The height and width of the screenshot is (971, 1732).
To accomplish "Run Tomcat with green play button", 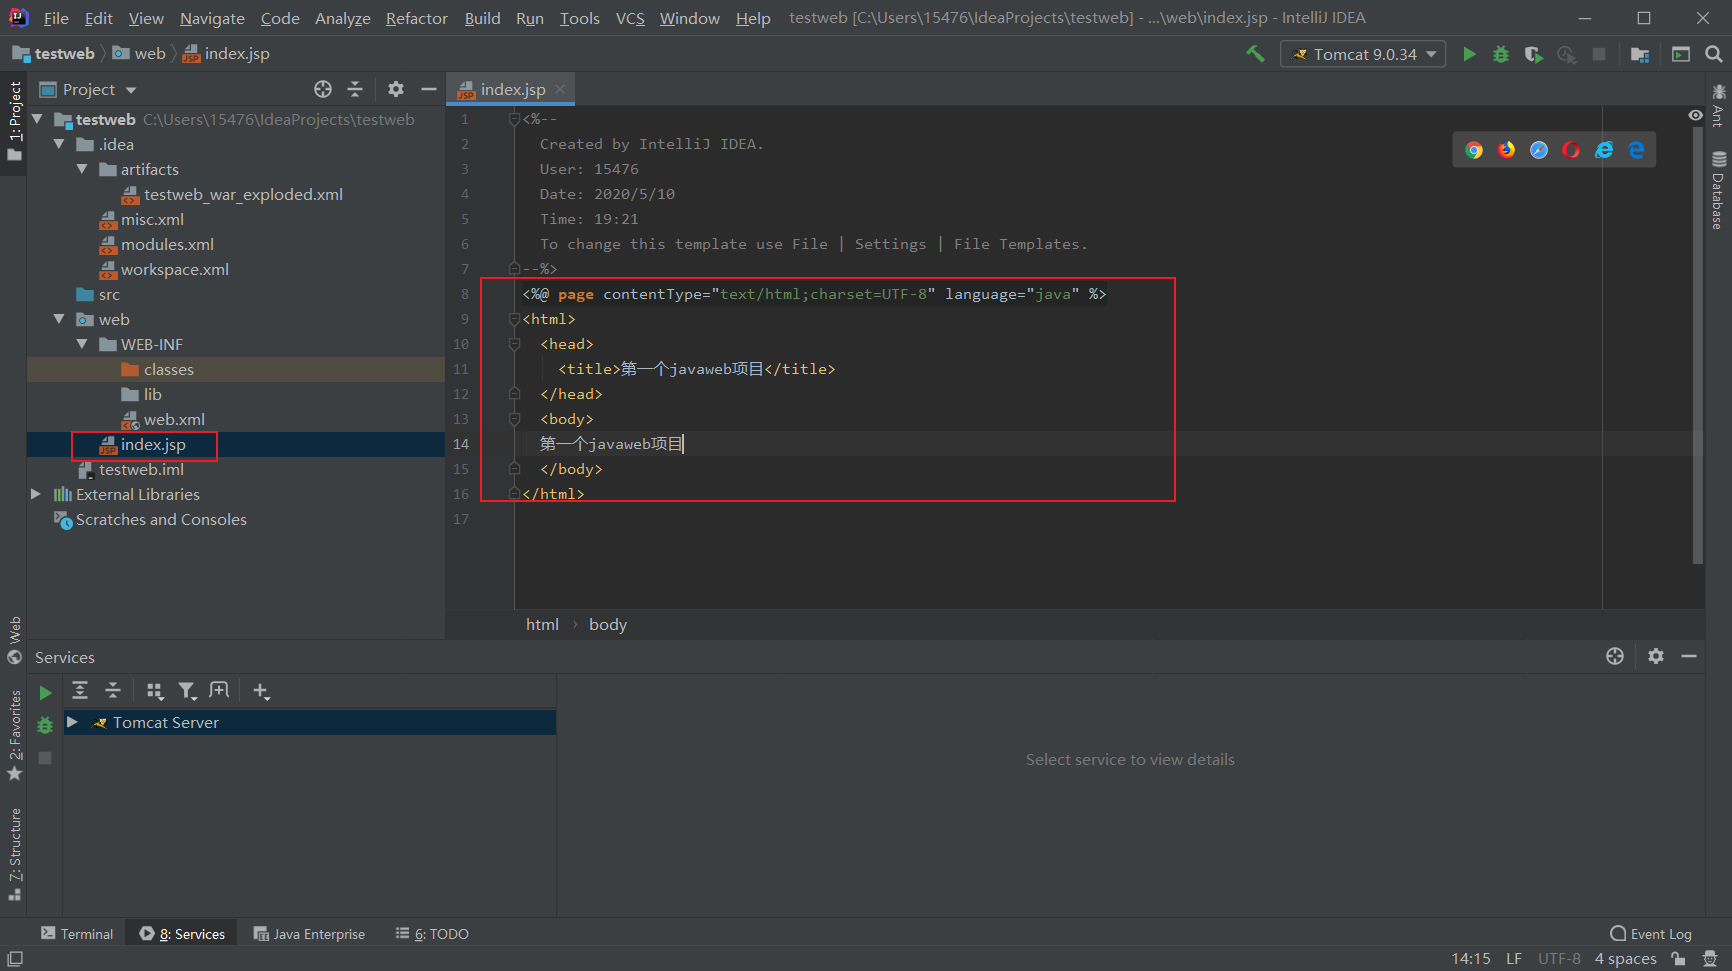I will [1469, 54].
